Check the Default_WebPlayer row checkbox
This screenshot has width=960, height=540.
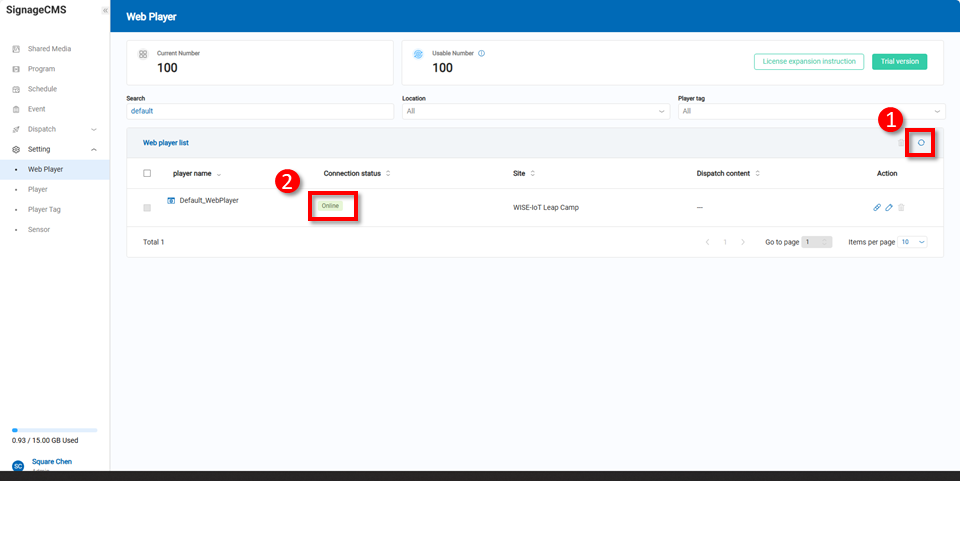point(147,207)
